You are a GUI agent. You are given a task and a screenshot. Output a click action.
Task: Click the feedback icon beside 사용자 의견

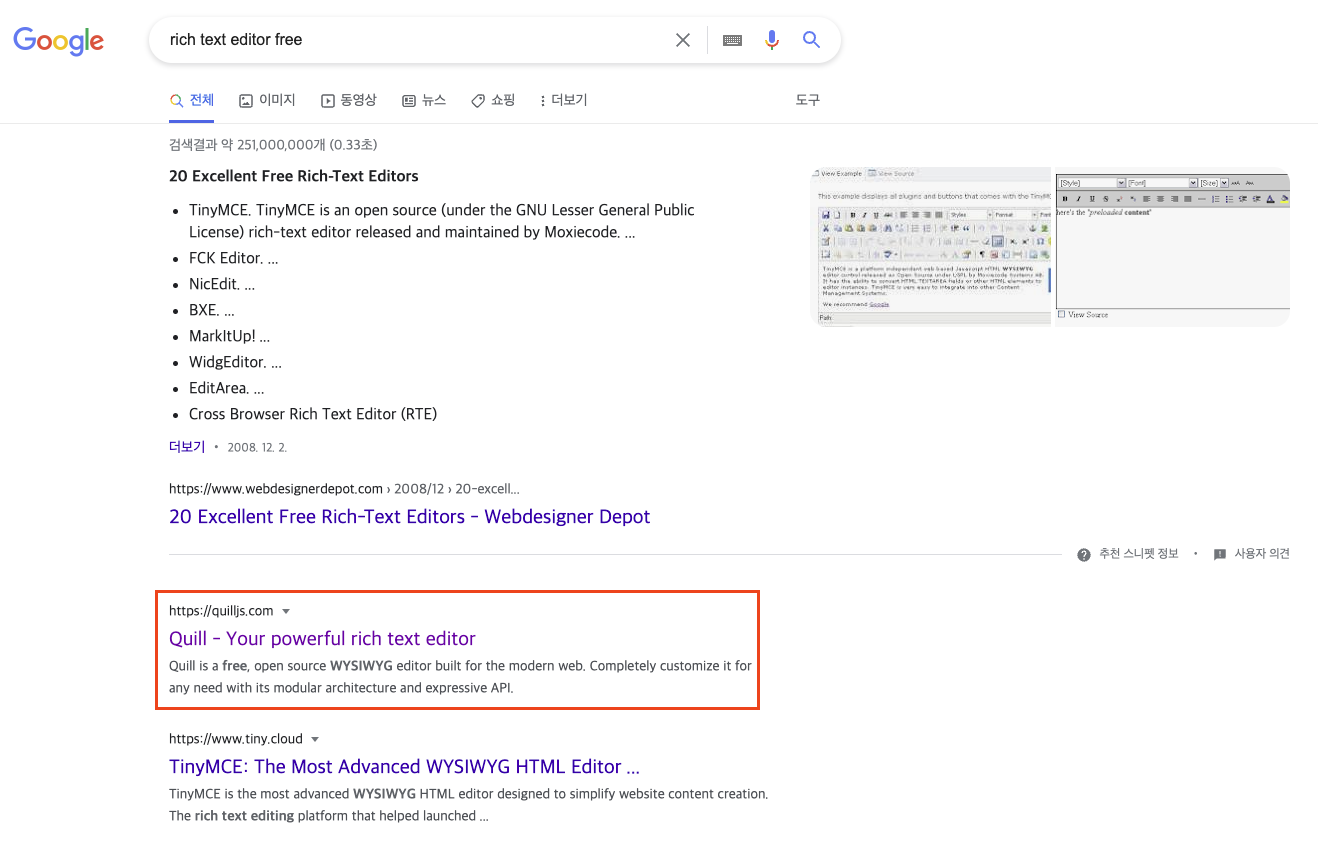(1219, 554)
